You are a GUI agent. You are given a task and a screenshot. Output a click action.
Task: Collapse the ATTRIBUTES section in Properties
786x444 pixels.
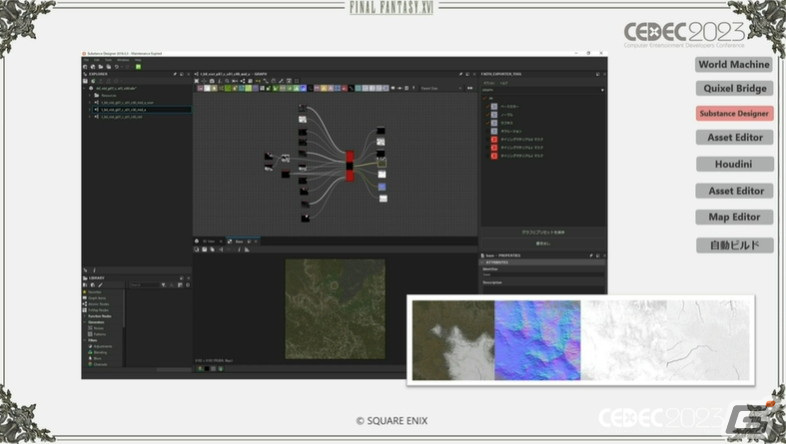[483, 262]
